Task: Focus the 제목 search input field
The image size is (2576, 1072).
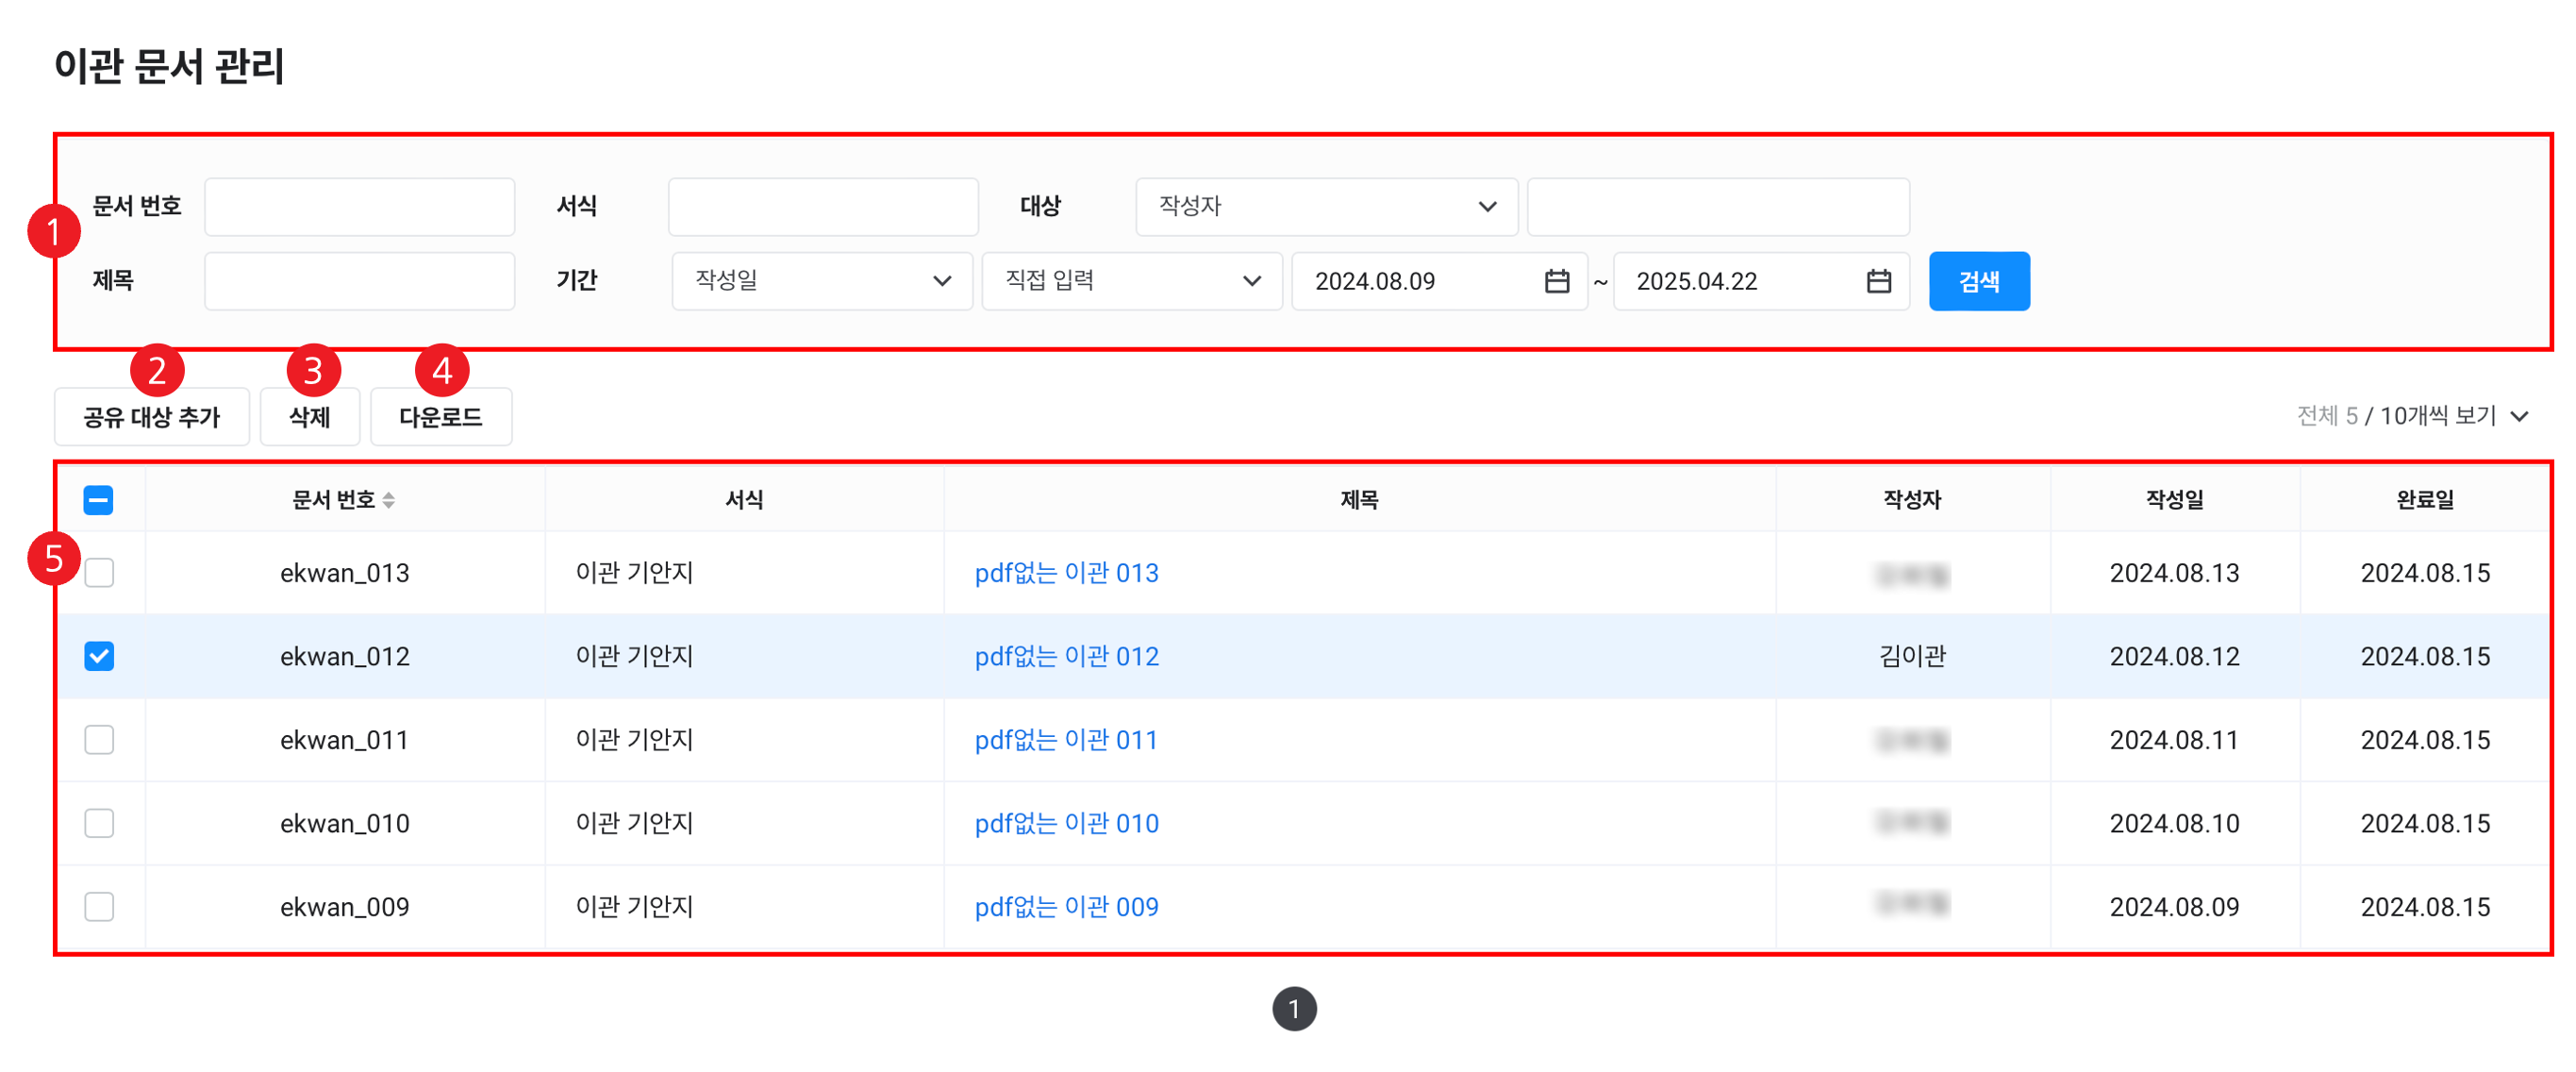Action: tap(359, 281)
